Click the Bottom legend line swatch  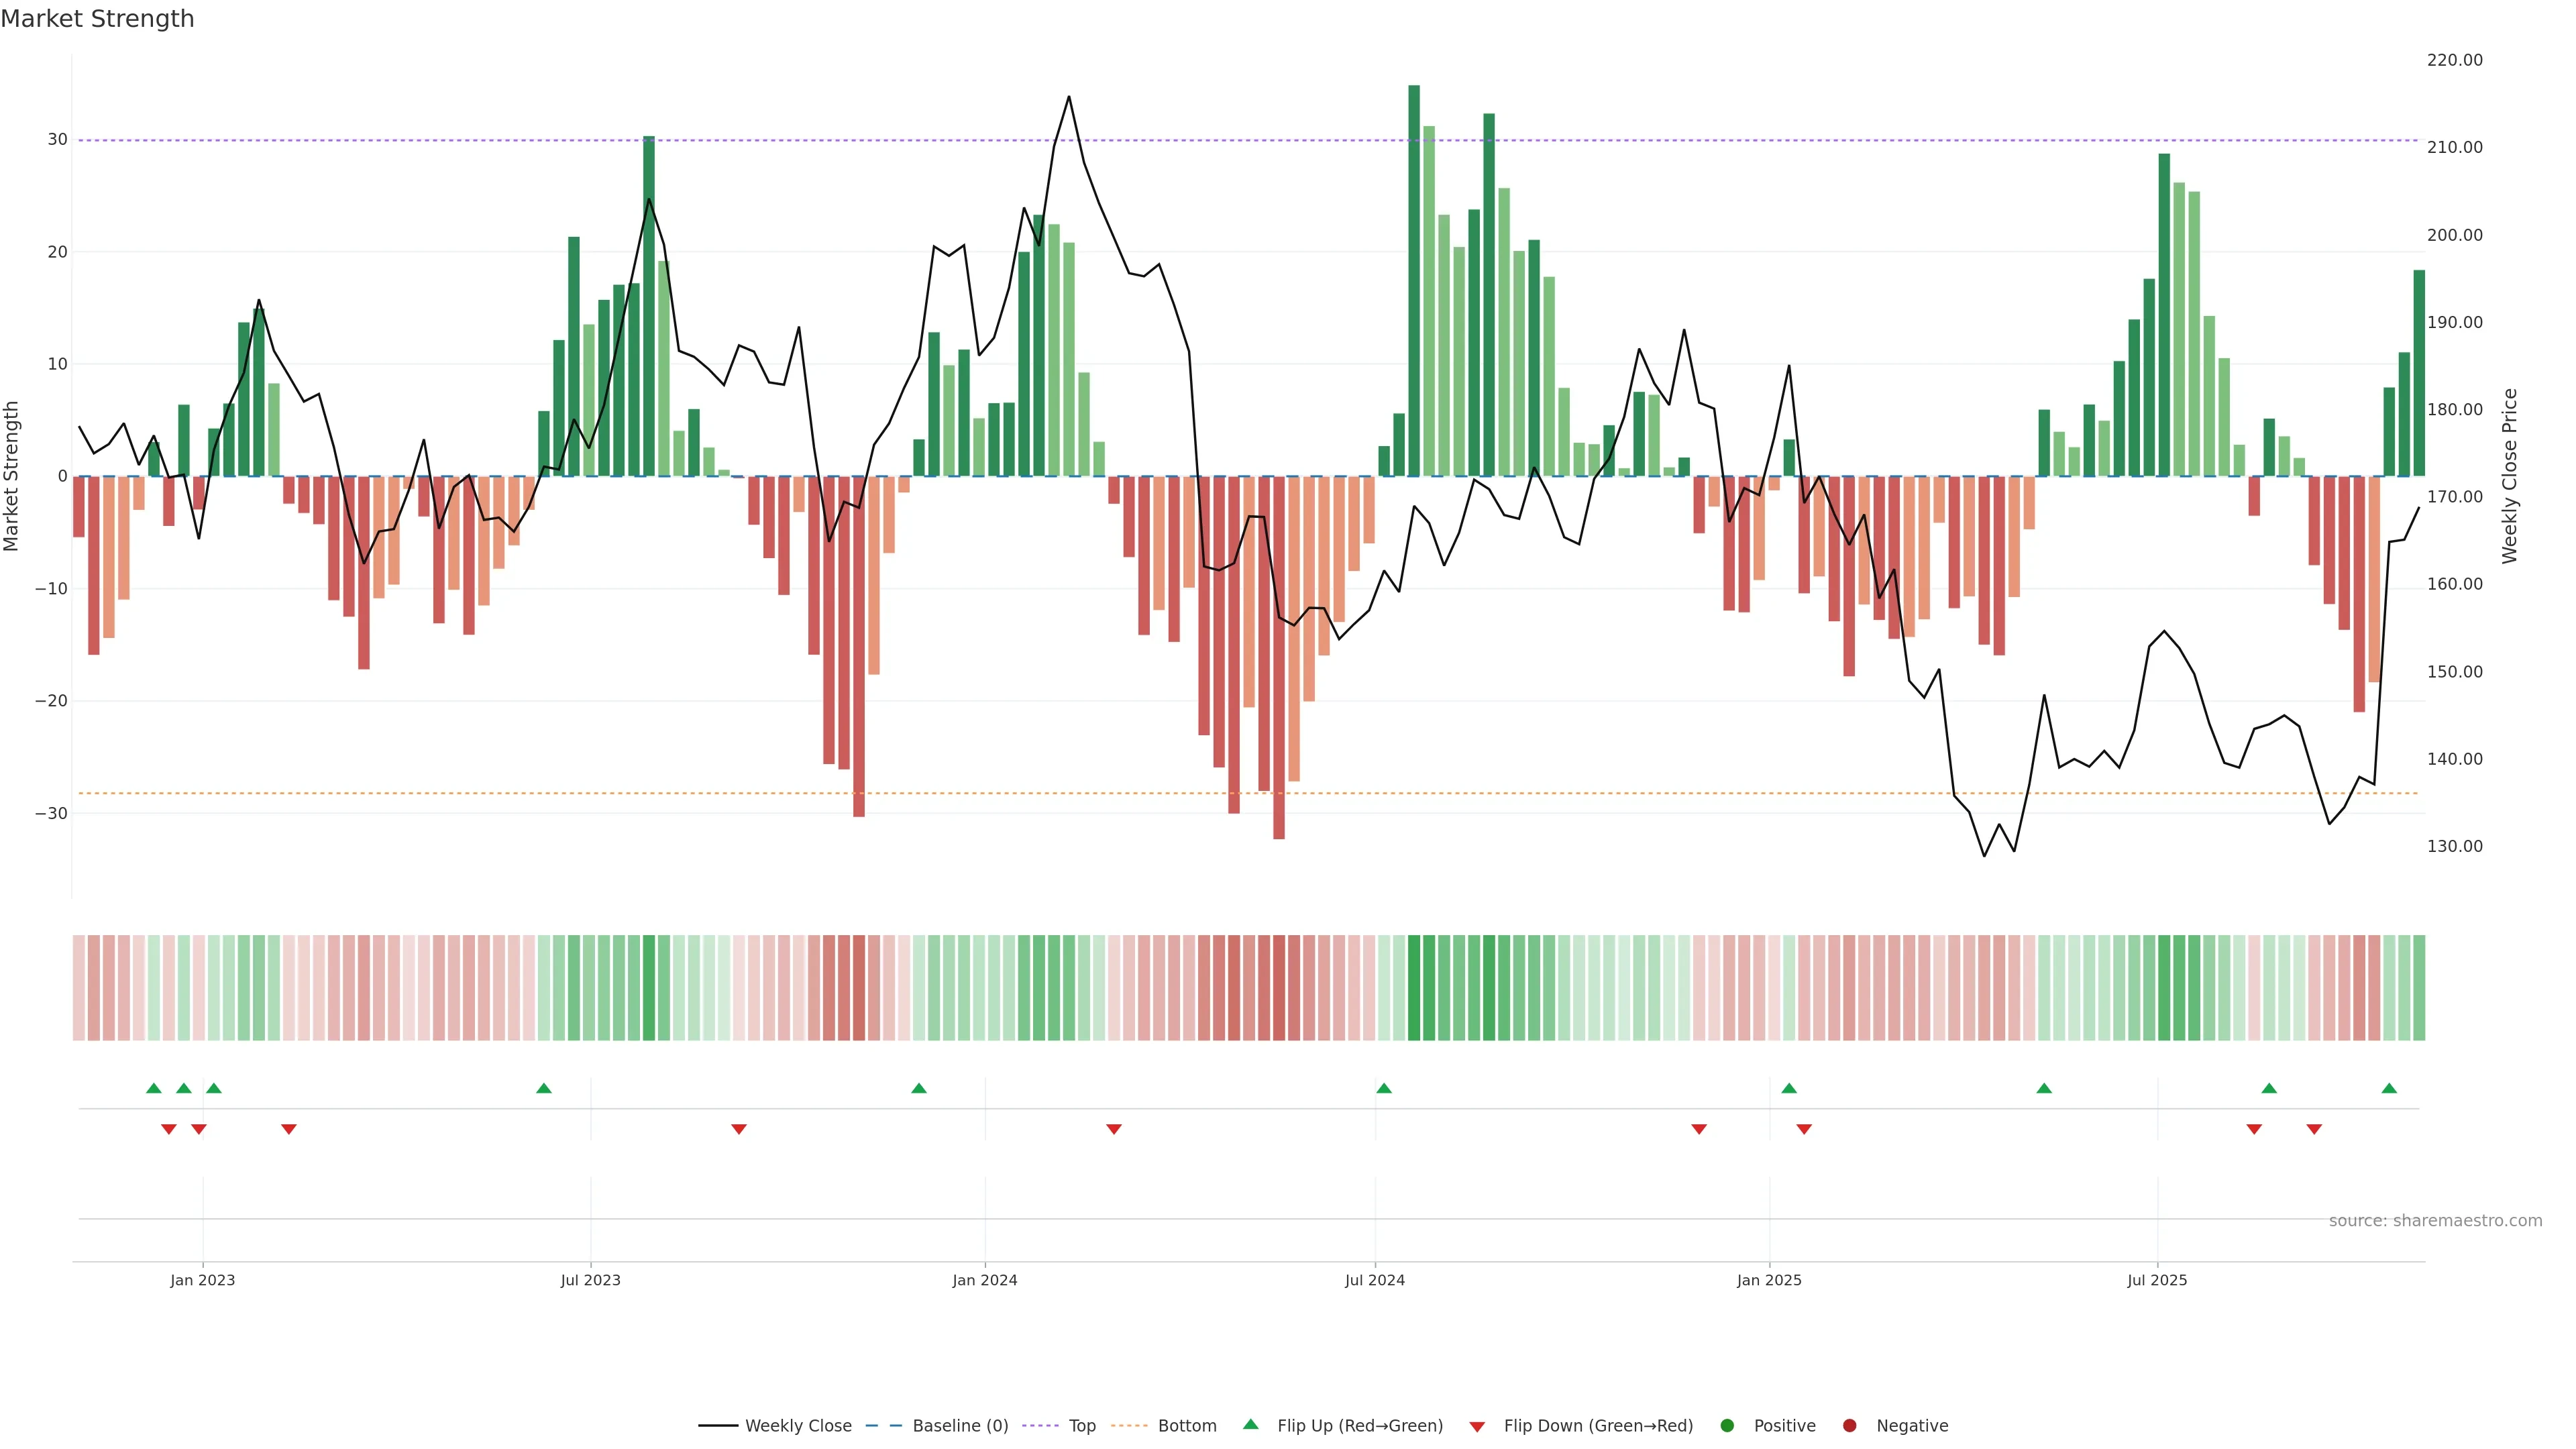click(1129, 1426)
